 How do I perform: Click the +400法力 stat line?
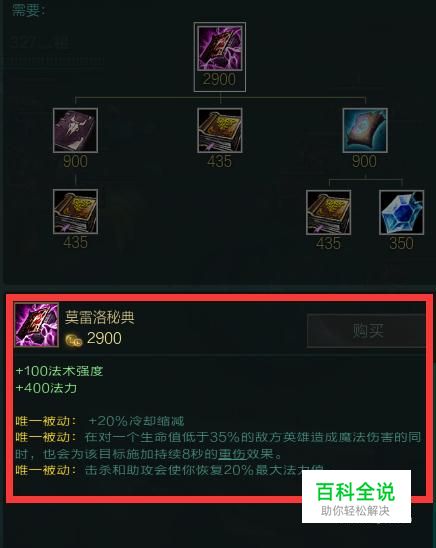click(46, 388)
